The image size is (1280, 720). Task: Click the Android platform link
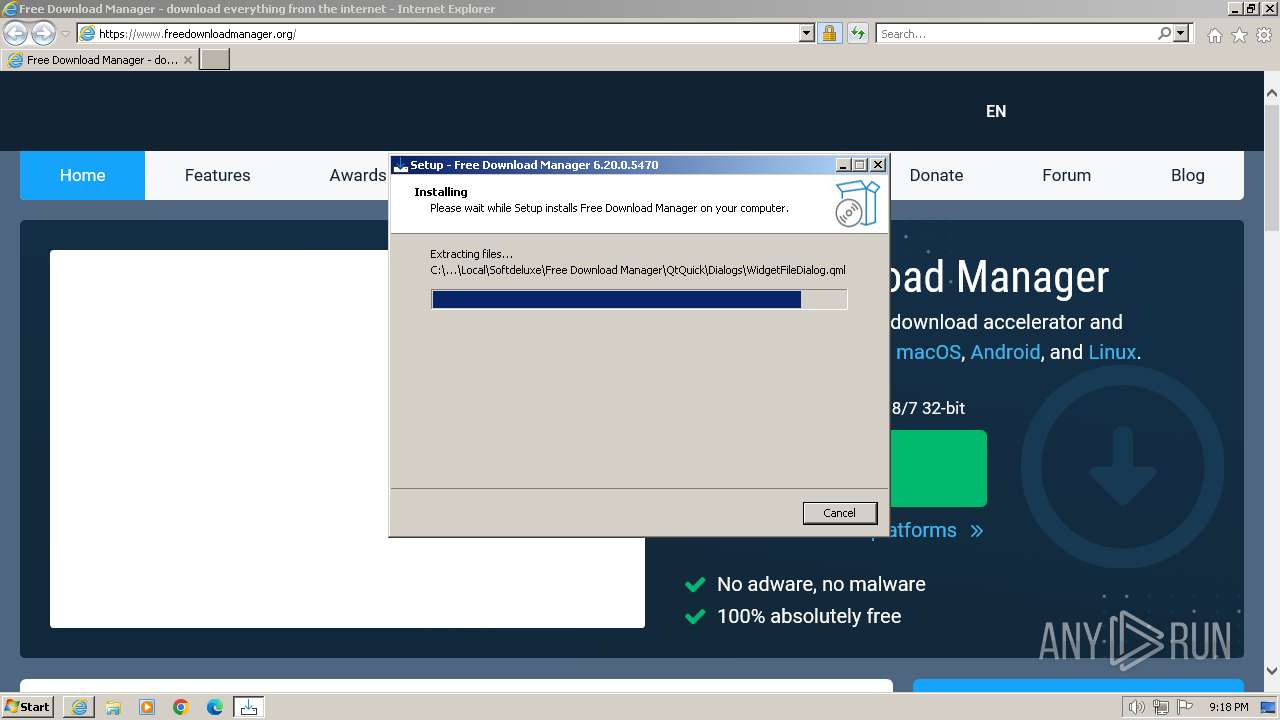click(x=1005, y=352)
